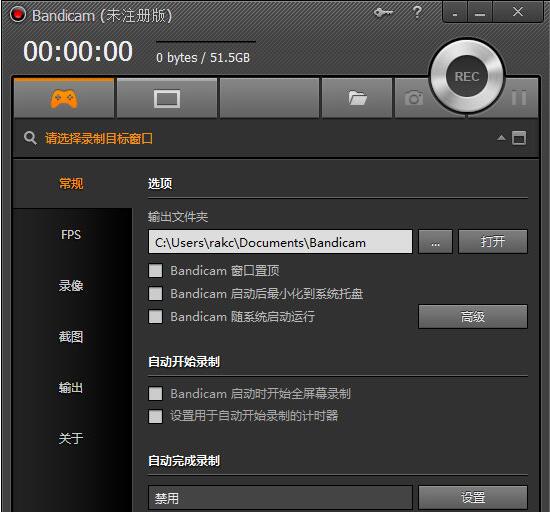
Task: Click the 设置 button for auto complete recording
Action: (473, 498)
